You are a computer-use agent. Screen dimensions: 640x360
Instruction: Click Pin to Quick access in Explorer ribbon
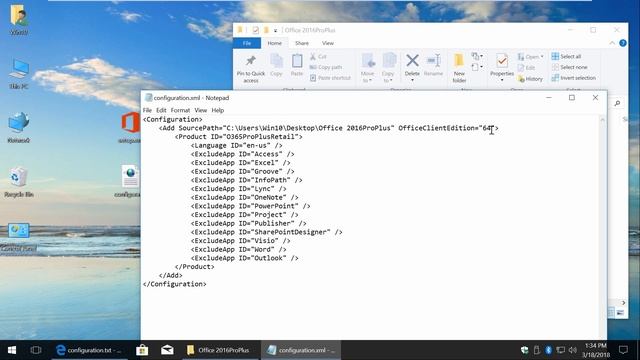251,68
